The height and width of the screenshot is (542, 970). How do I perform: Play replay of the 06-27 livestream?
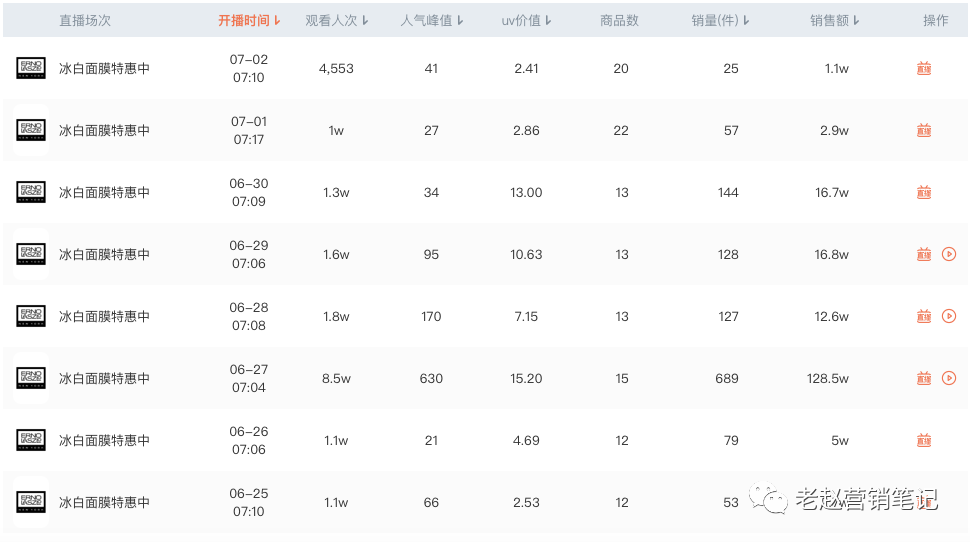(x=949, y=379)
